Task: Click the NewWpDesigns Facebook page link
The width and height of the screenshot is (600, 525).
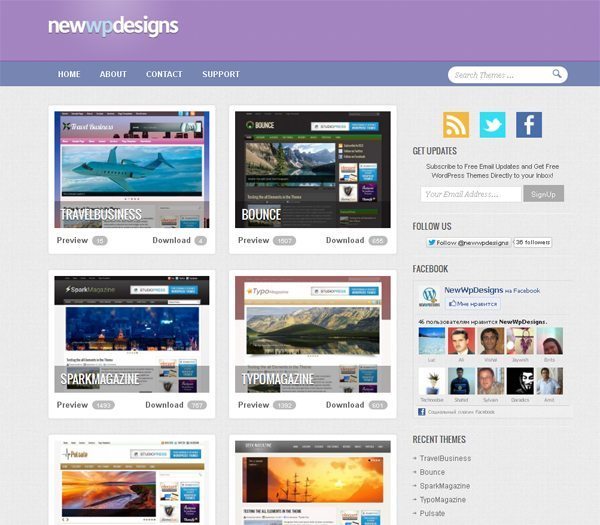Action: pos(473,290)
